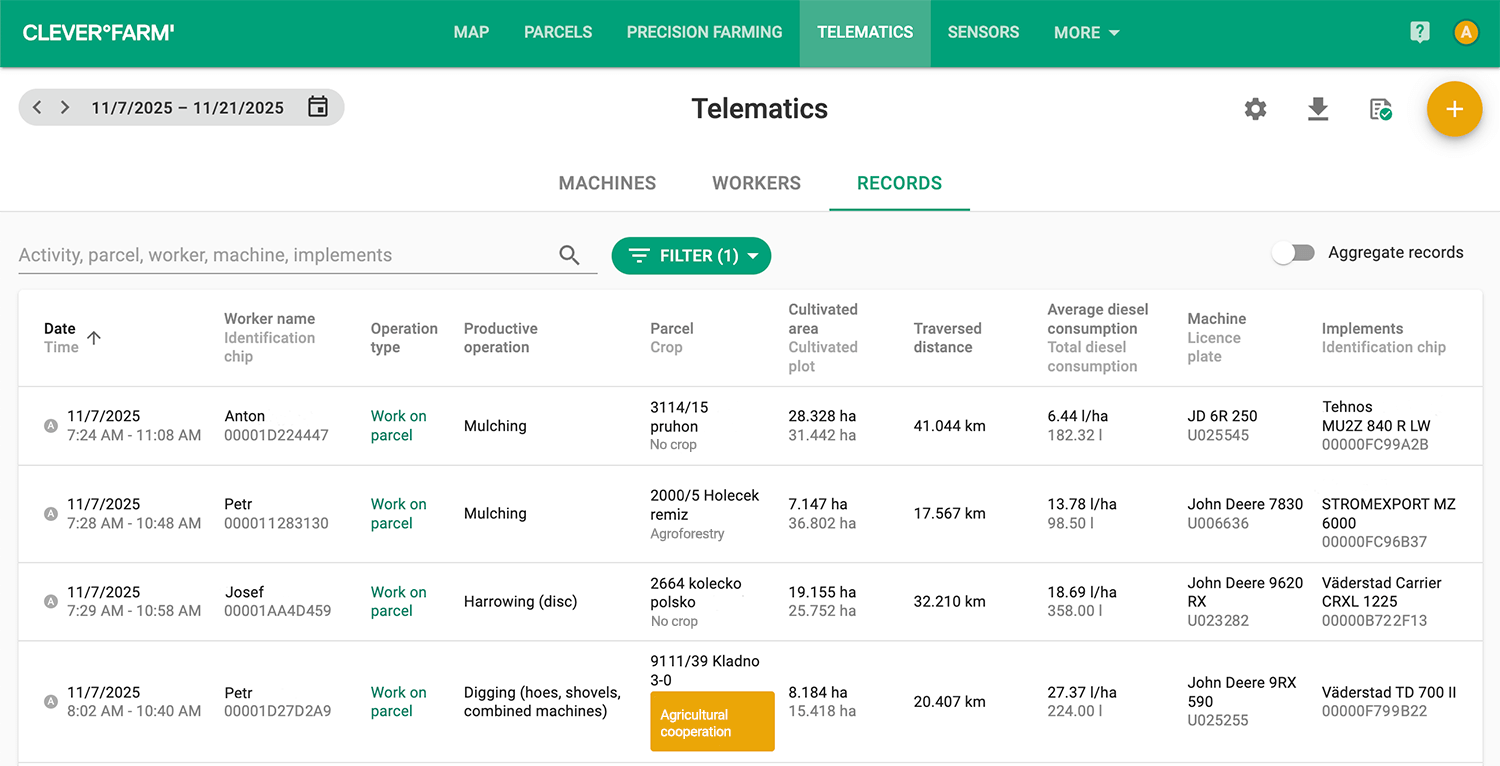The height and width of the screenshot is (766, 1500).
Task: Click auto badge on Petr 8:02 AM row
Action: click(x=51, y=702)
